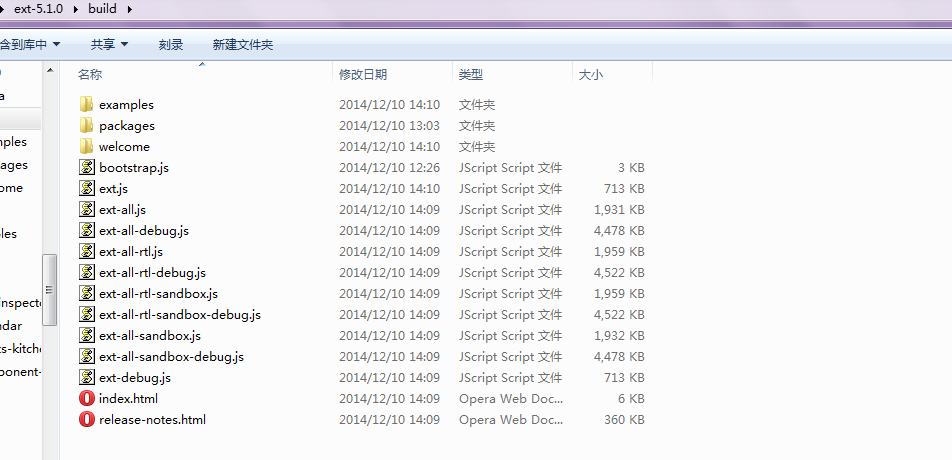Select the file name ext-all-sandbox-debug.js
This screenshot has height=460, width=952.
pos(172,357)
